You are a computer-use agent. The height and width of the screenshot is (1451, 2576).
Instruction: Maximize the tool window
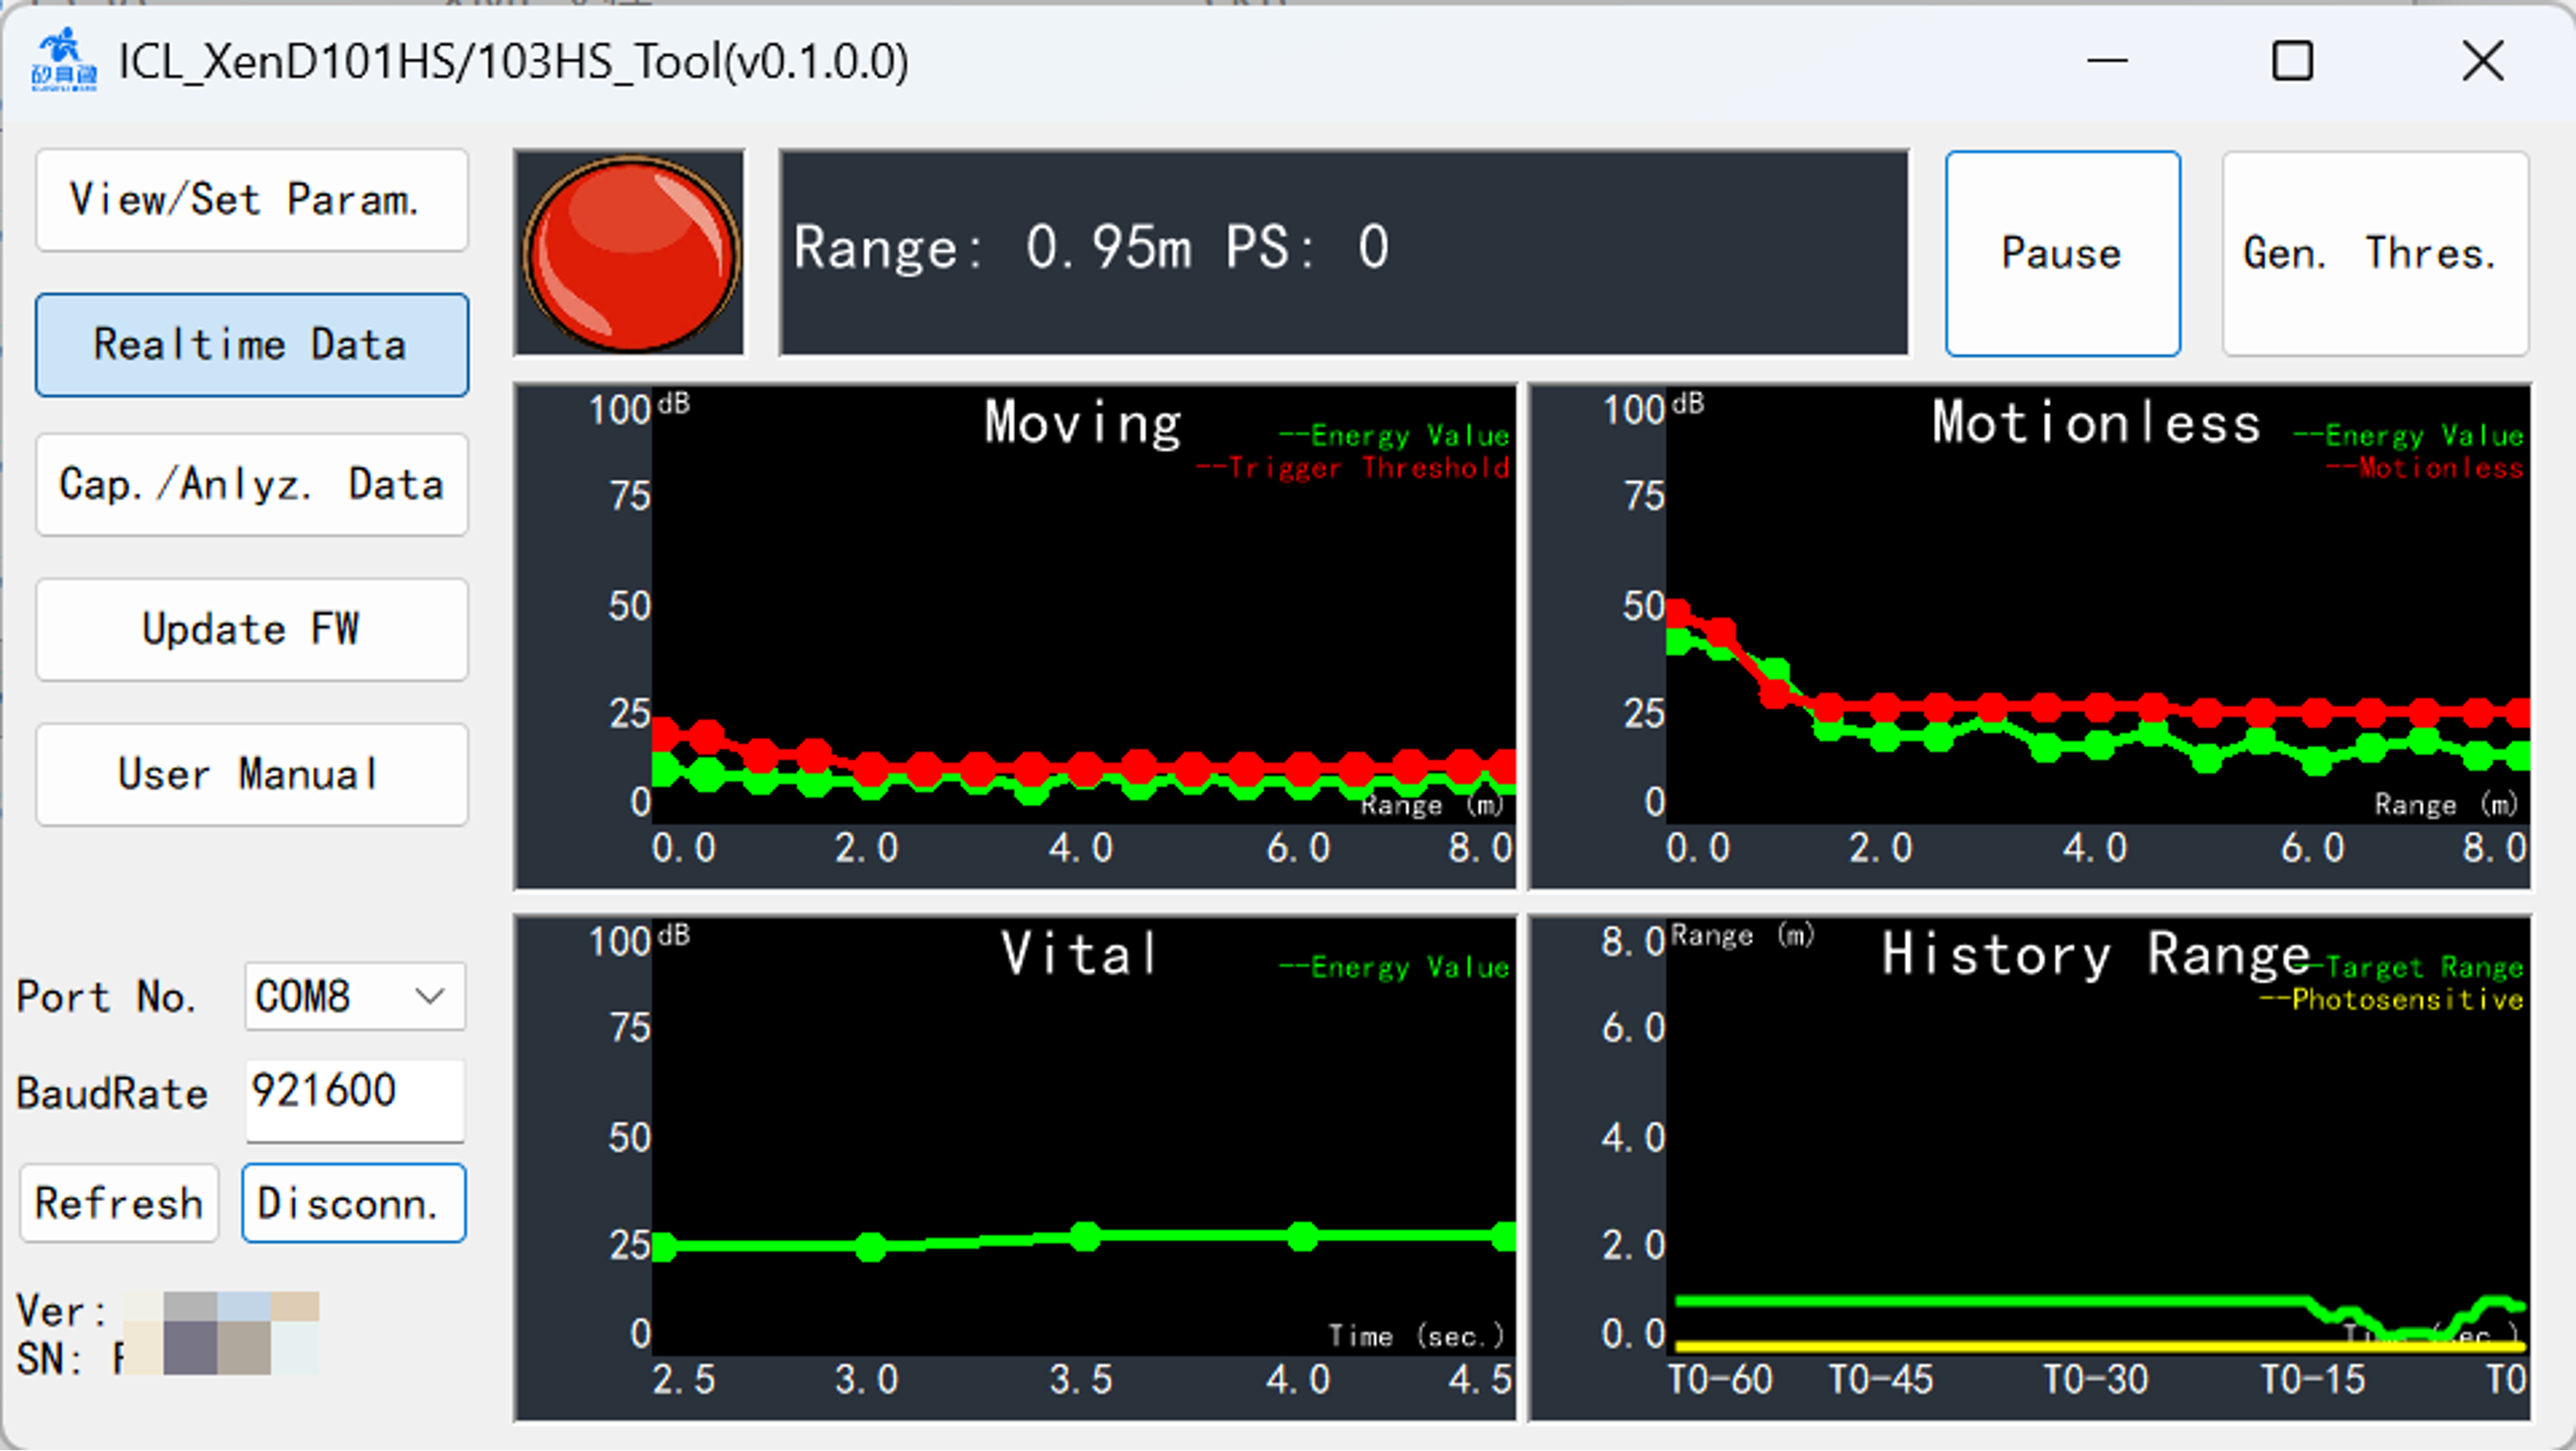point(2292,61)
